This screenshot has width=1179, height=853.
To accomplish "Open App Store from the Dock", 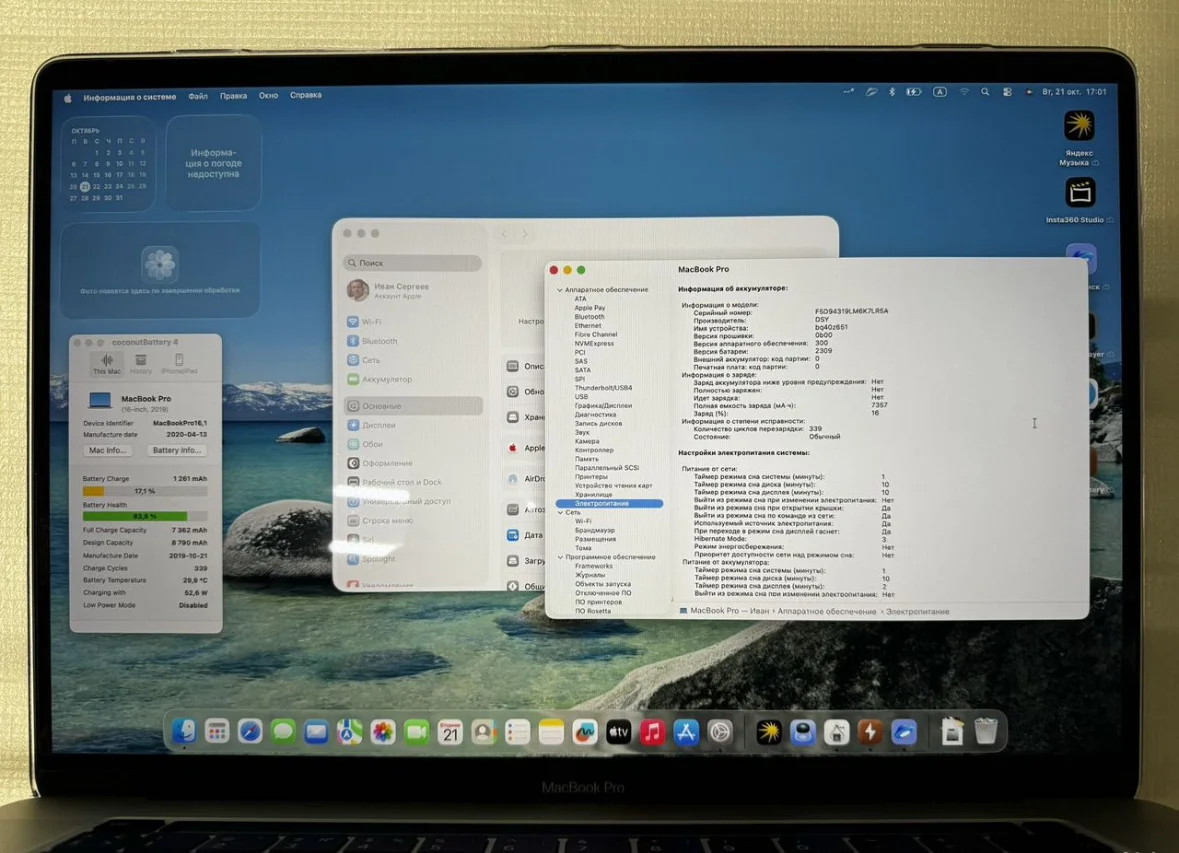I will [686, 731].
